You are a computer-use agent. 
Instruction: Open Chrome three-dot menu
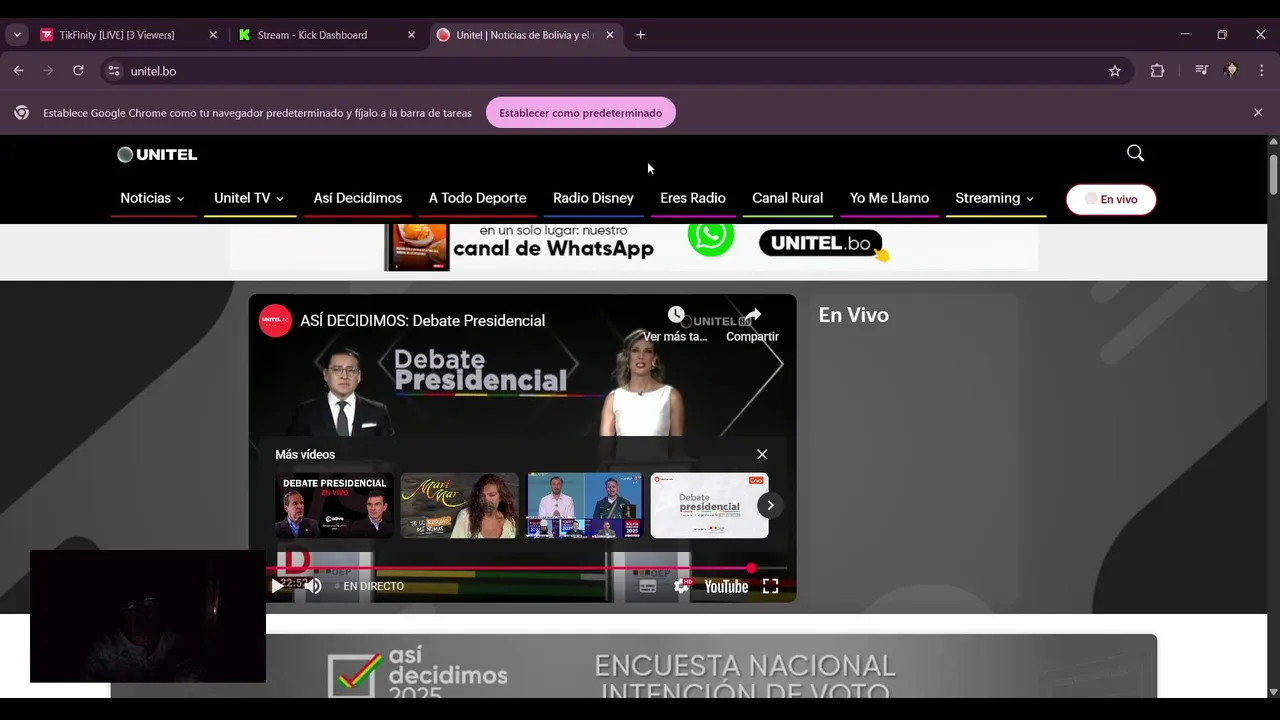click(1261, 71)
